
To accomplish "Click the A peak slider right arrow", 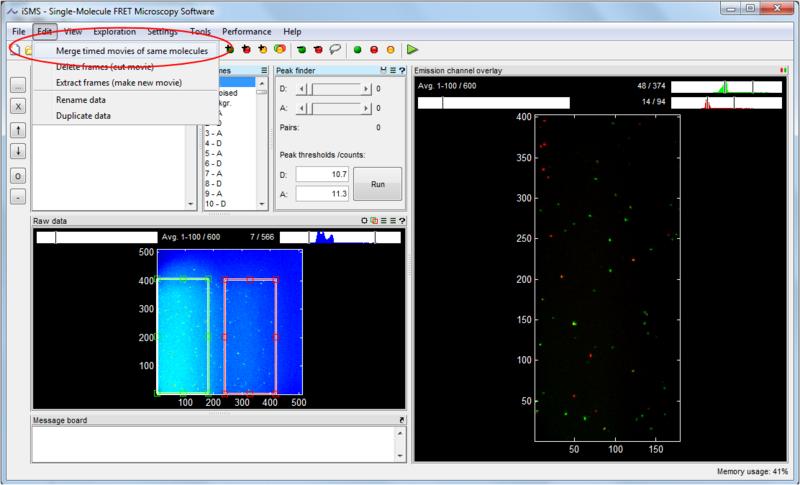I will pyautogui.click(x=364, y=108).
